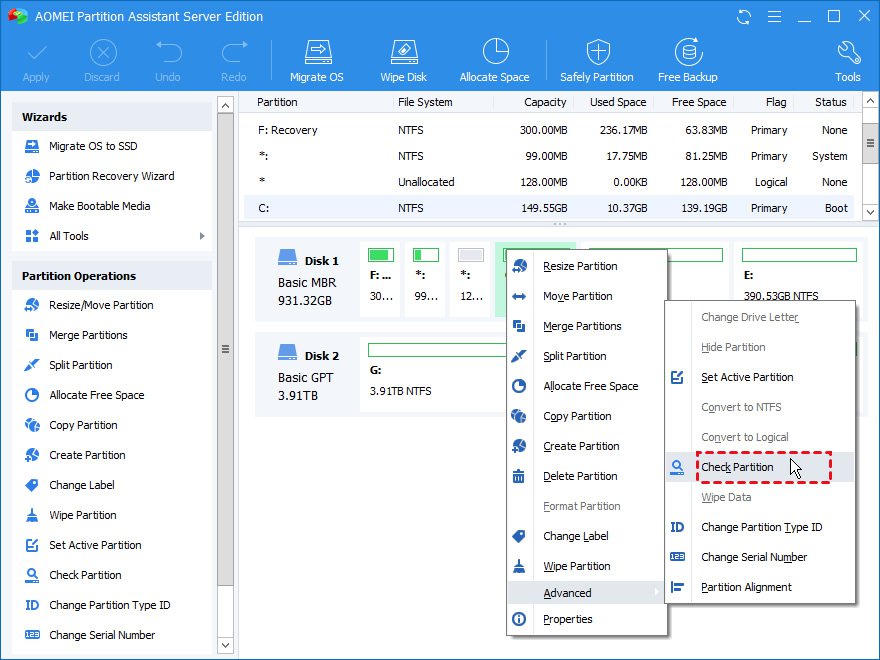Screen dimensions: 880x660
Task: Click the refresh icon in title bar
Action: 744,17
